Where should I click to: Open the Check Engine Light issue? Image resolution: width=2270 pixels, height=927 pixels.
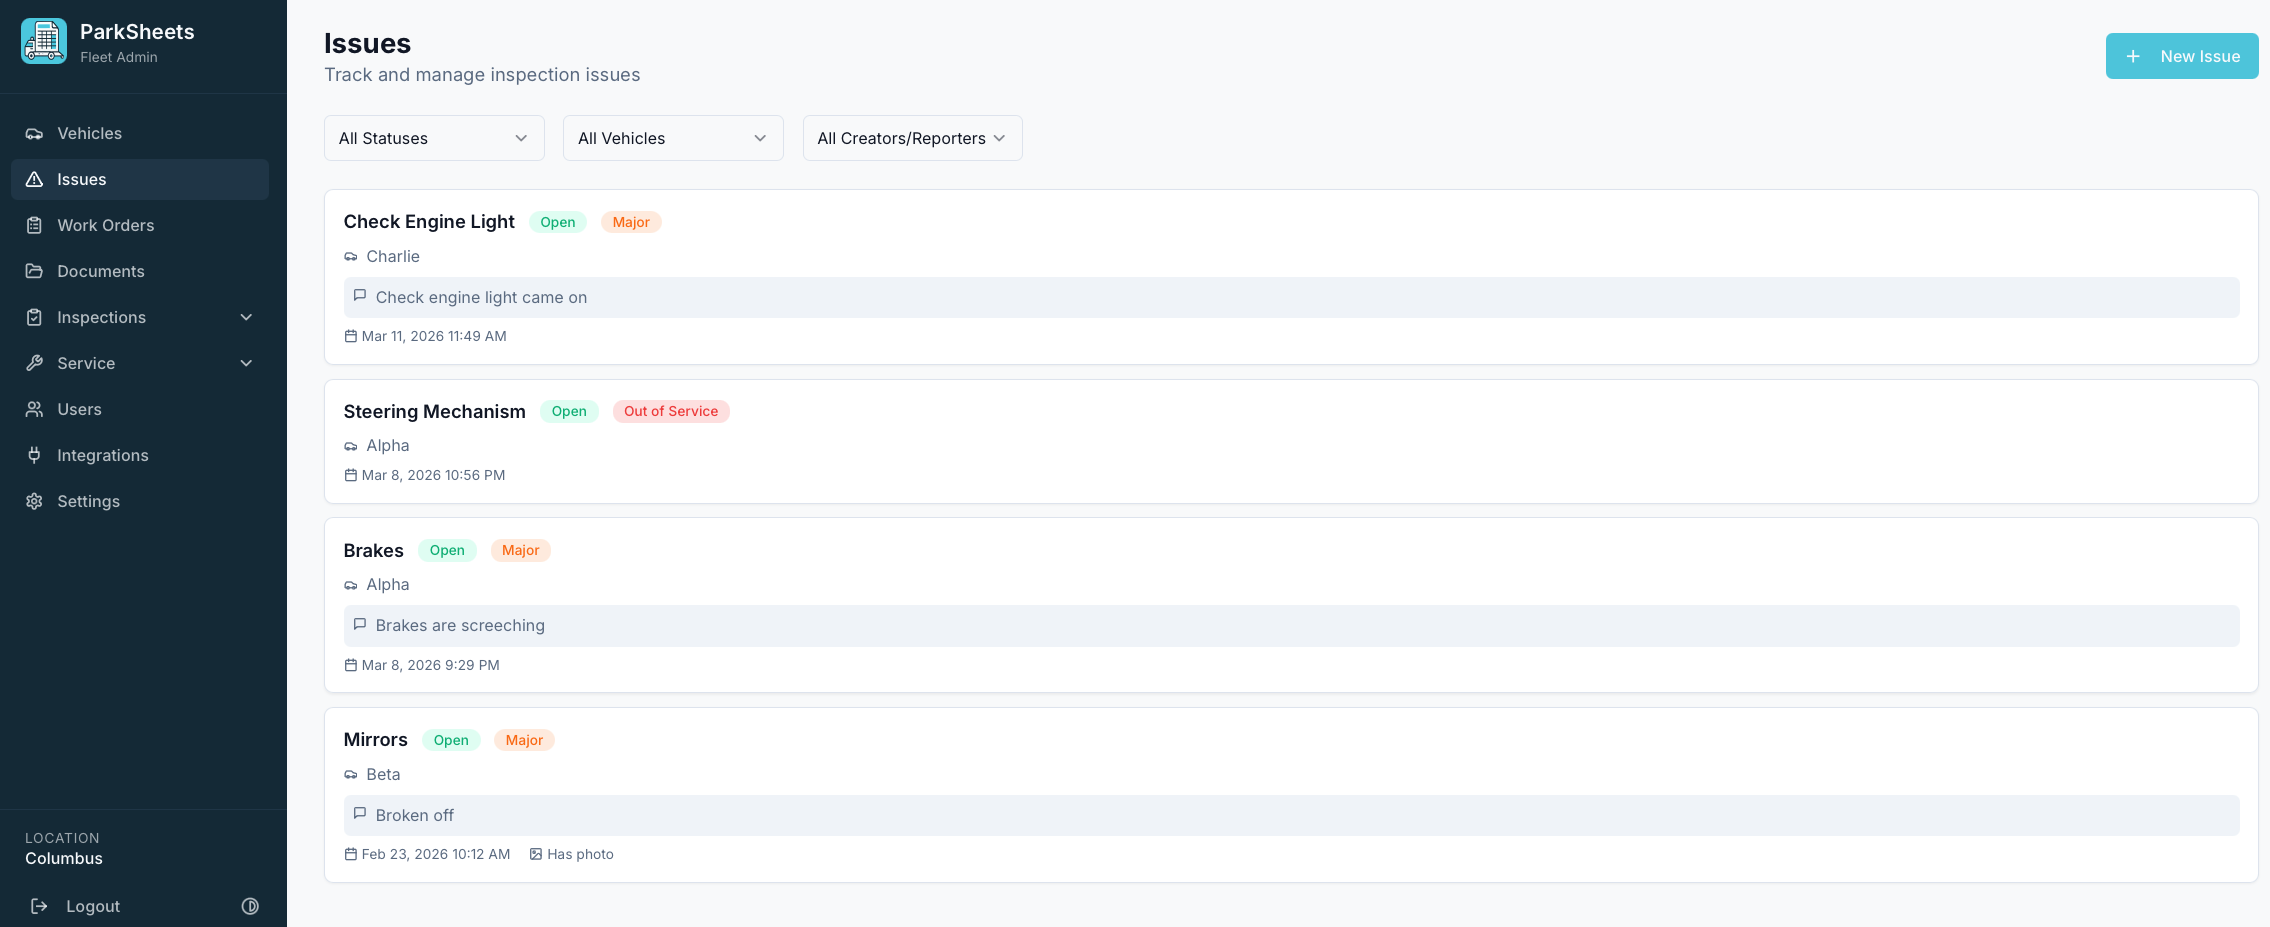429,222
